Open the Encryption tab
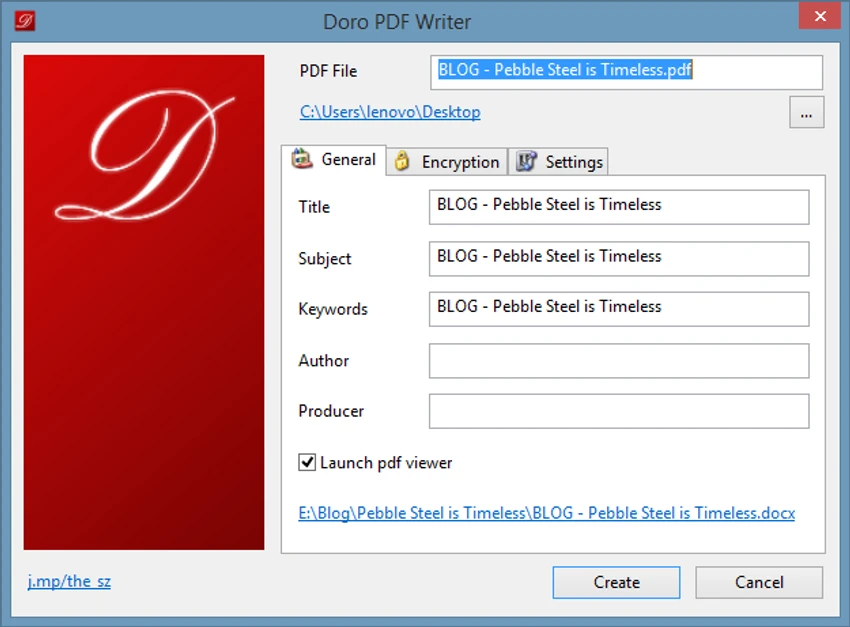The image size is (850, 627). pyautogui.click(x=447, y=161)
